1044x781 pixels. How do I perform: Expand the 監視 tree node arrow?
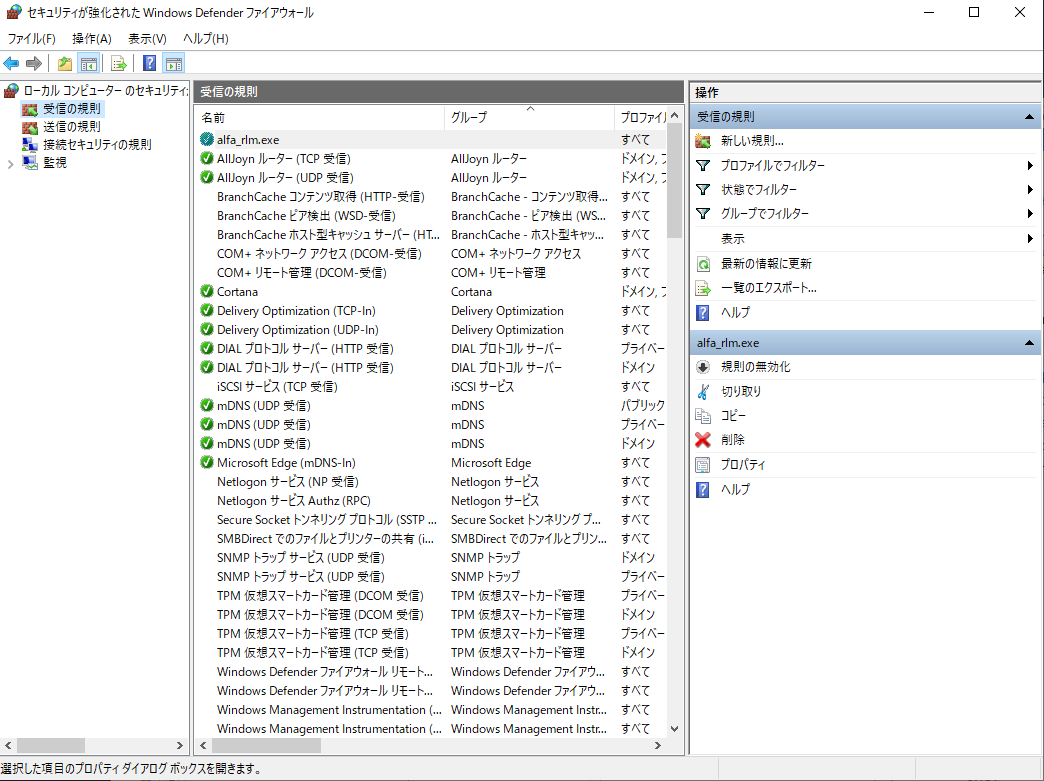[11, 164]
